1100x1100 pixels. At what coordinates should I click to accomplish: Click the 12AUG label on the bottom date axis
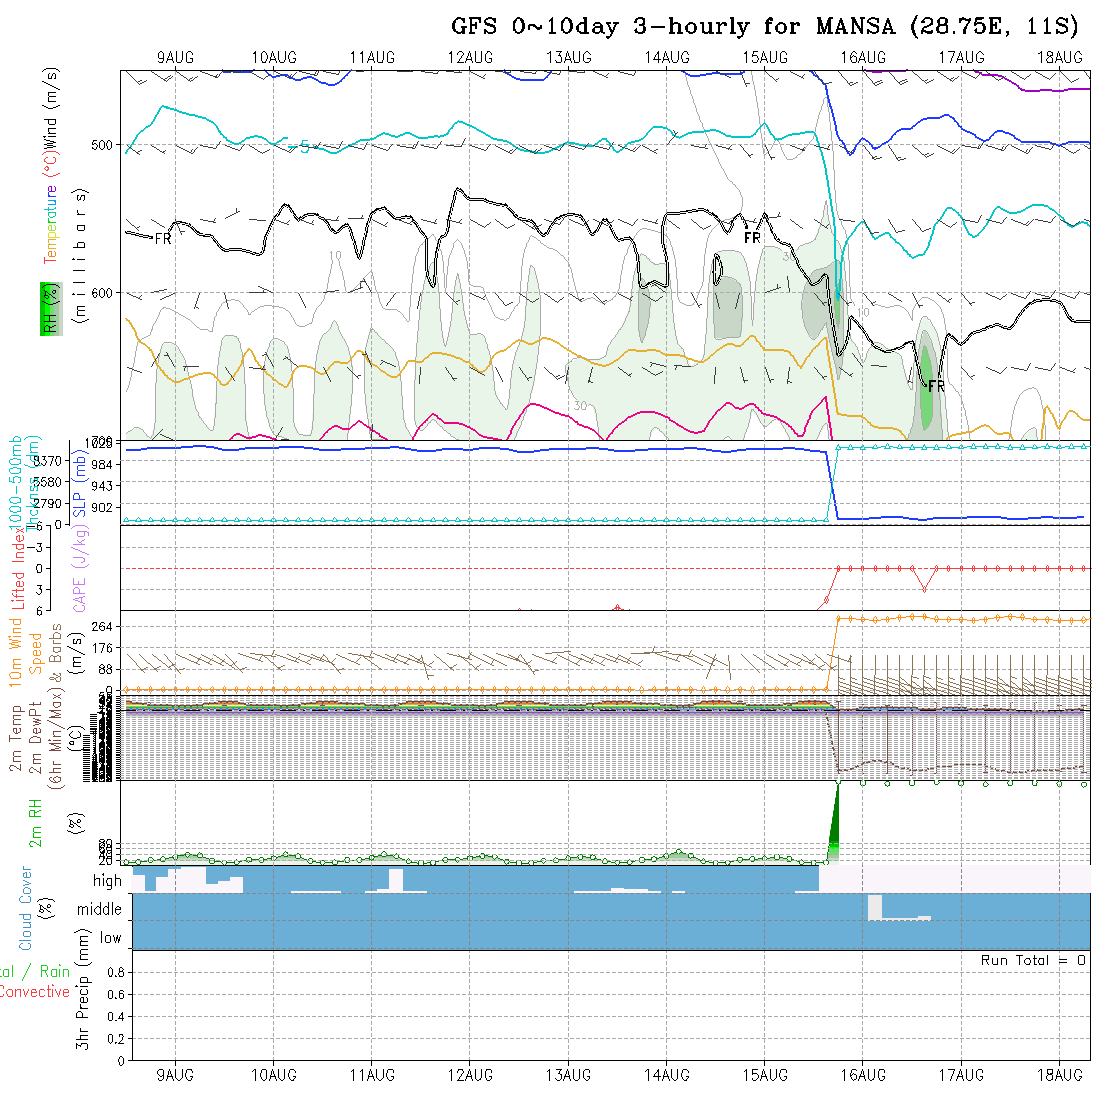tap(470, 1075)
